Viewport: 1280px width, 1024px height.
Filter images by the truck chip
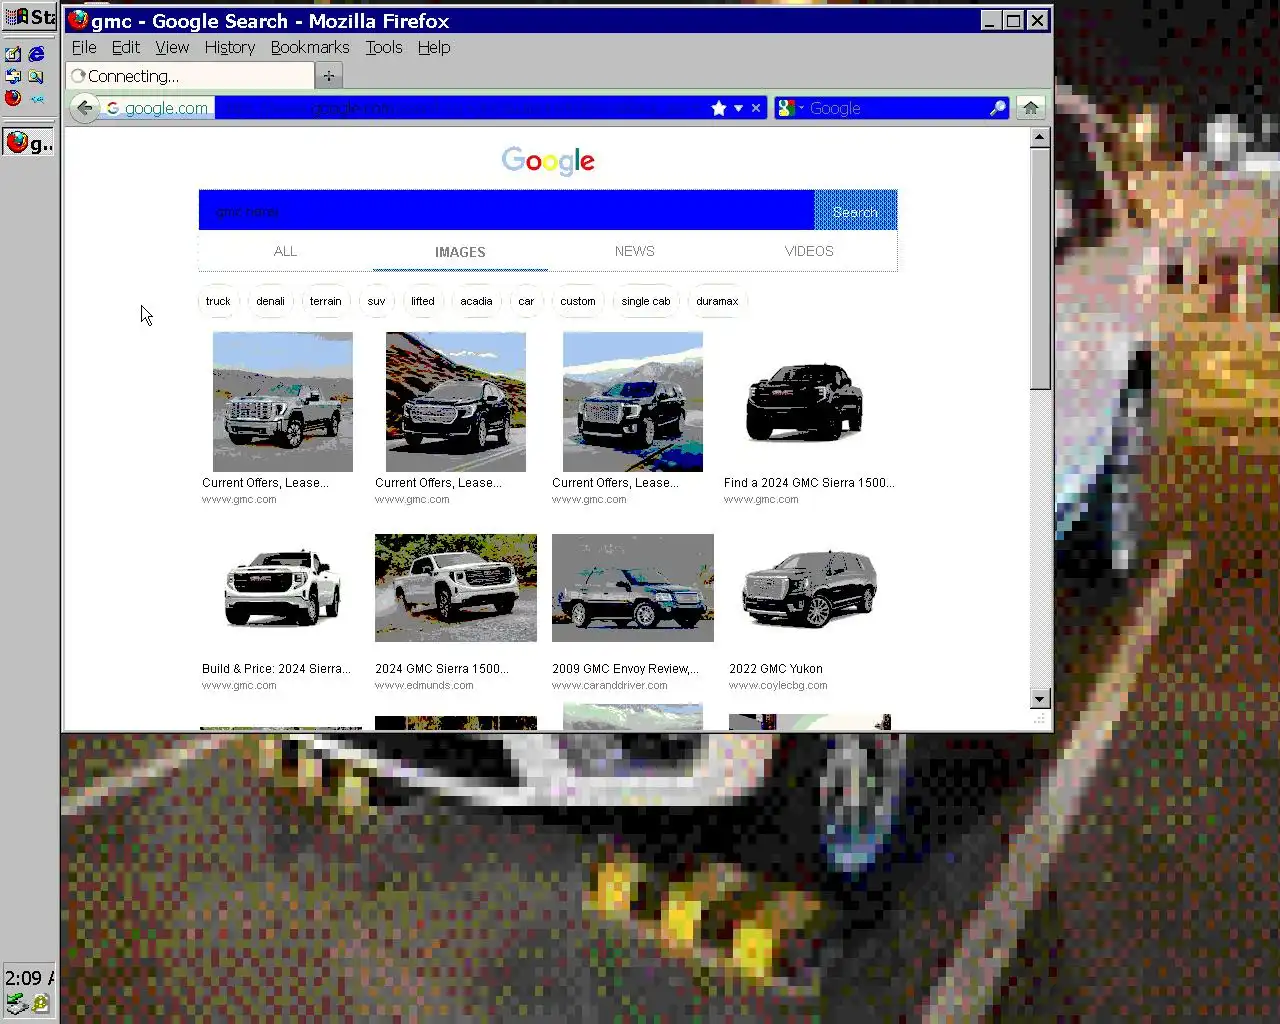[x=218, y=301]
